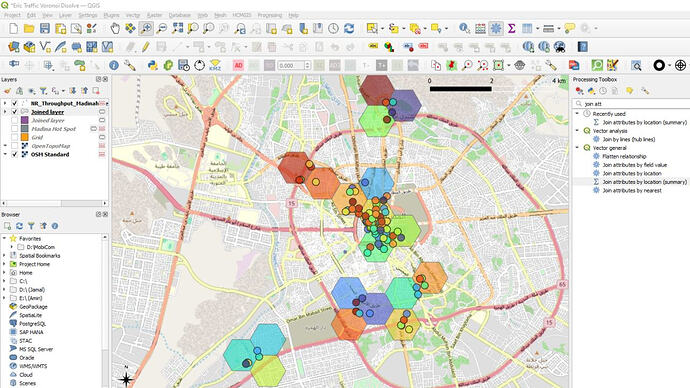Click the orange Grid layer color swatch

(25, 137)
